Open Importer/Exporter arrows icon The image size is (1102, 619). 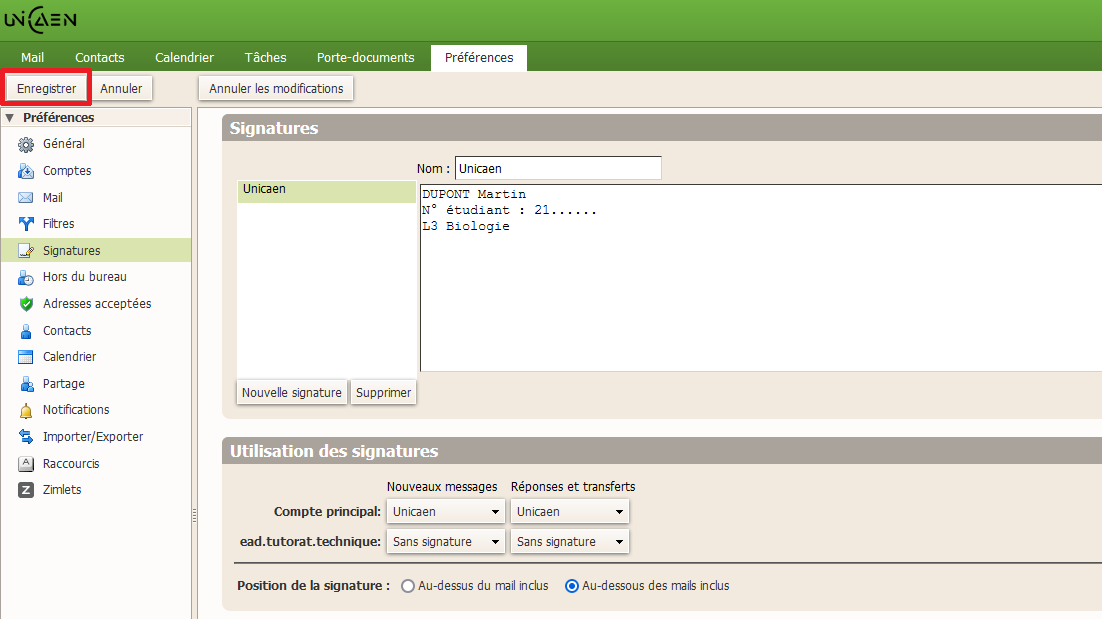coord(26,437)
